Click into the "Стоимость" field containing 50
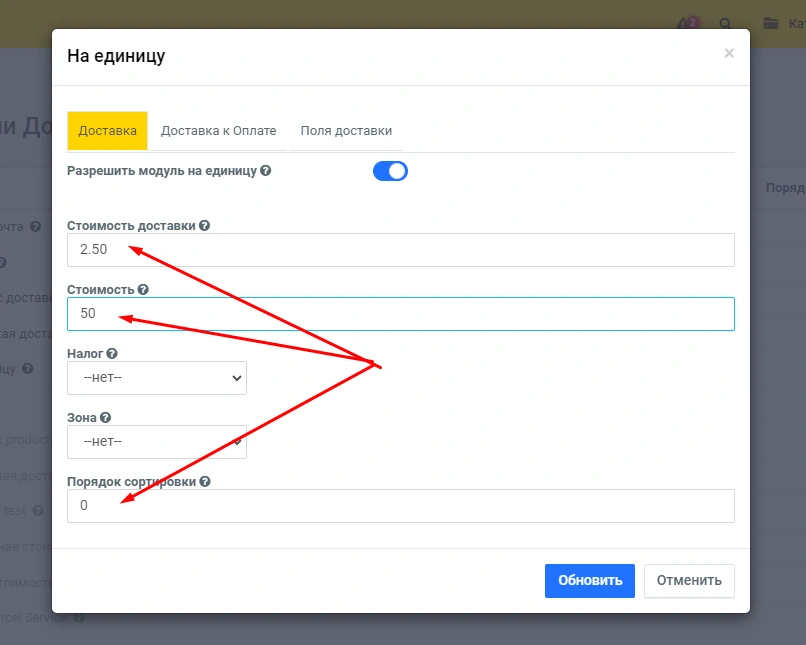The image size is (806, 645). click(x=400, y=314)
